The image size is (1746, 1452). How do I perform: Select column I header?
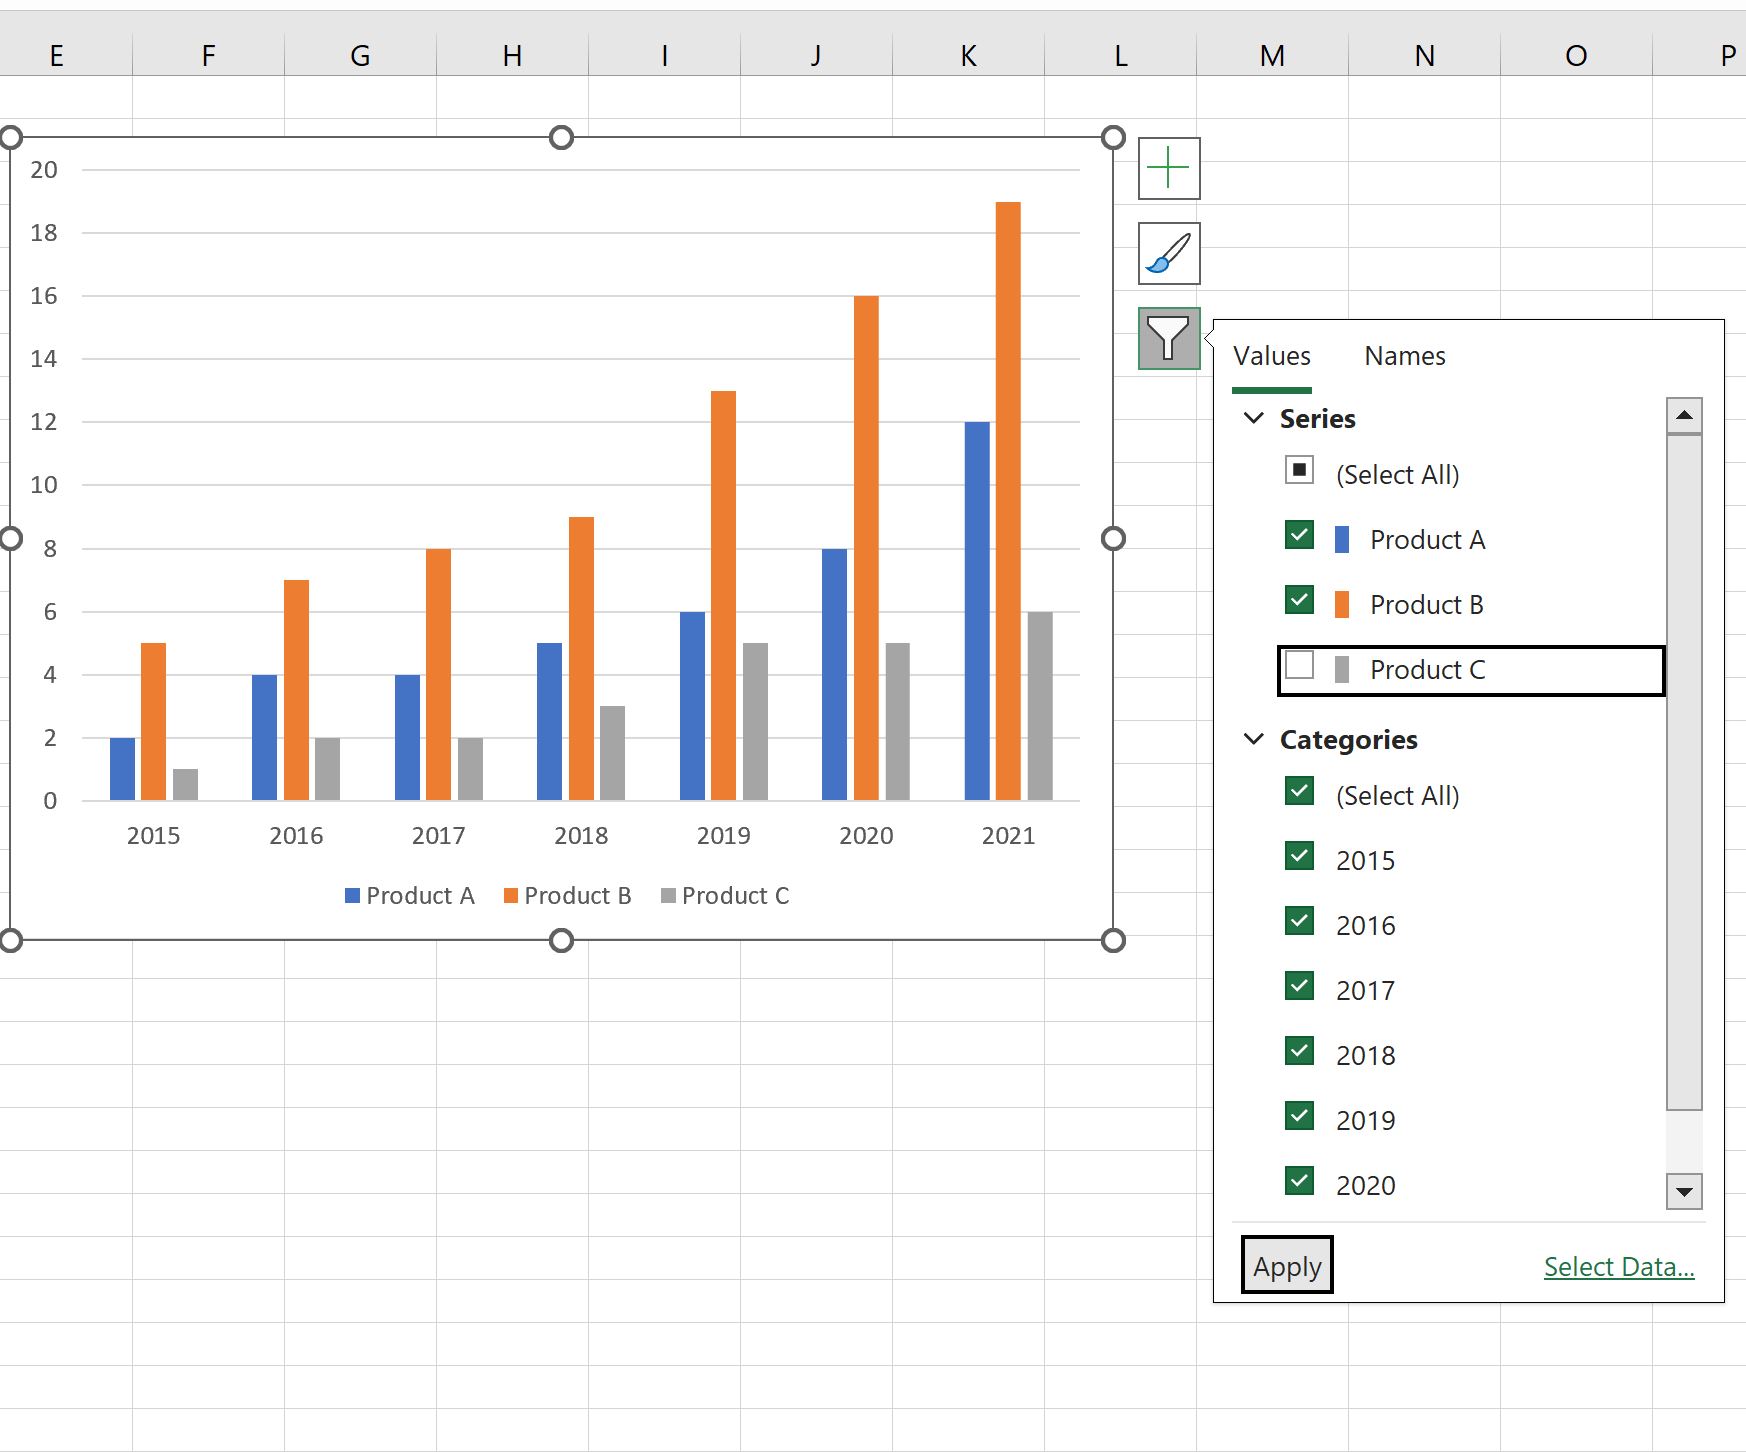tap(664, 56)
